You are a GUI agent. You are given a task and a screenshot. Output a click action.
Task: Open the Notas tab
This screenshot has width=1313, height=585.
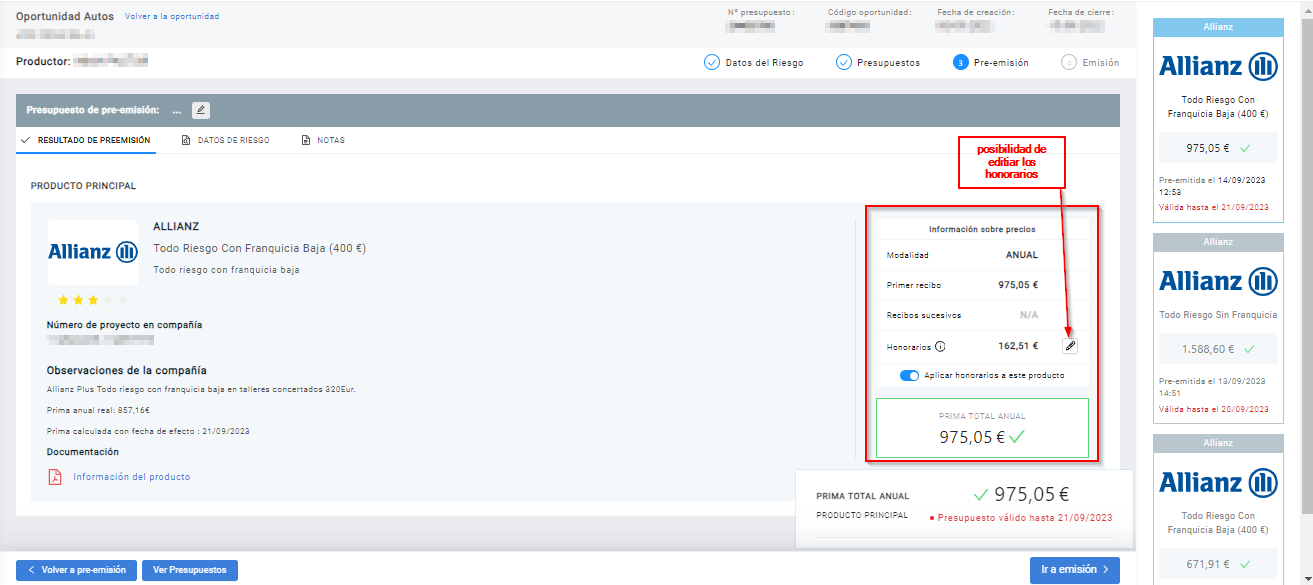pyautogui.click(x=323, y=141)
